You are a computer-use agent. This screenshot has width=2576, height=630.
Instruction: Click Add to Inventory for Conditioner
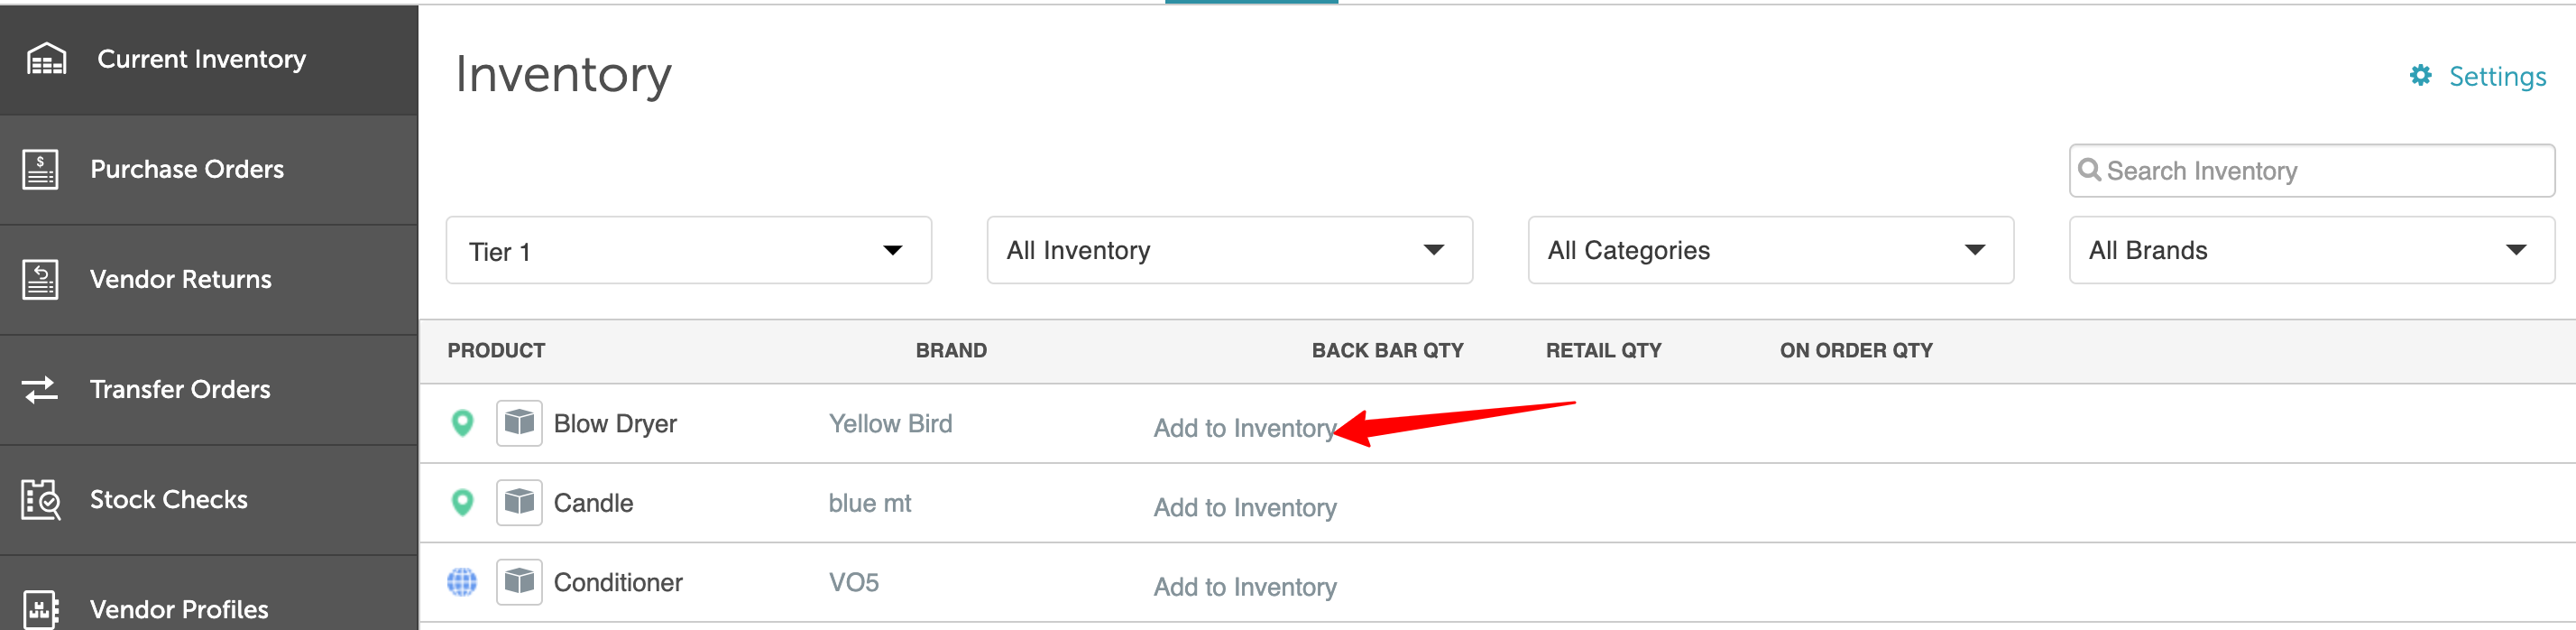point(1244,587)
